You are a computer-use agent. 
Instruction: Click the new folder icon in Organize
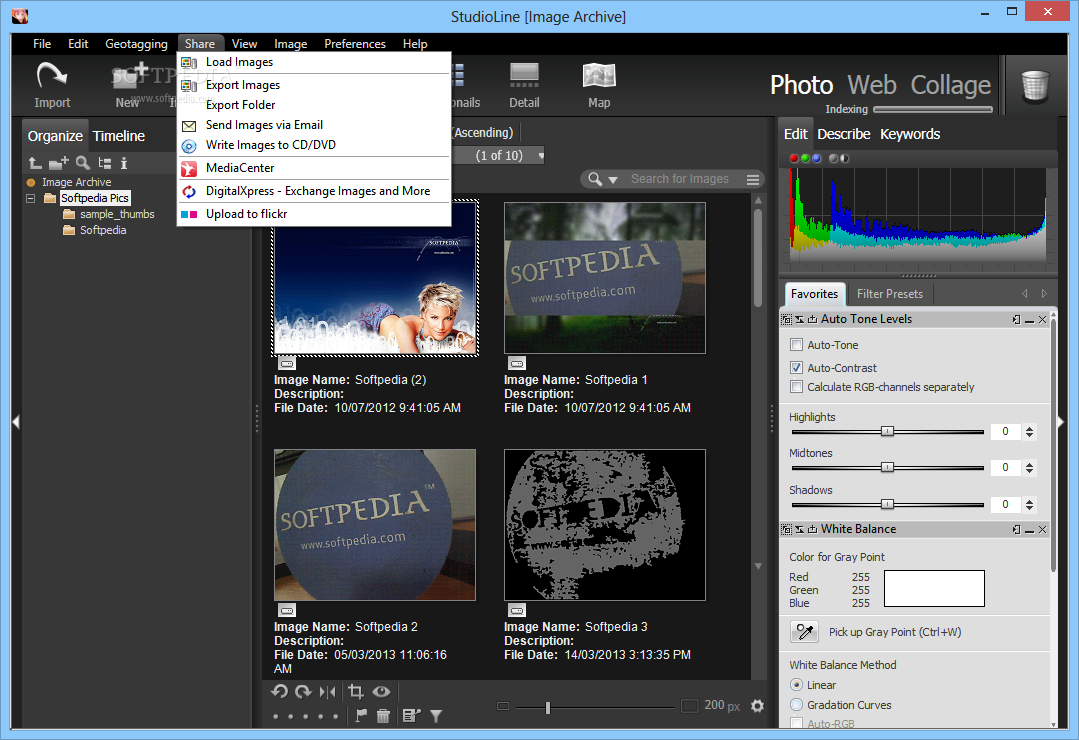coord(58,163)
